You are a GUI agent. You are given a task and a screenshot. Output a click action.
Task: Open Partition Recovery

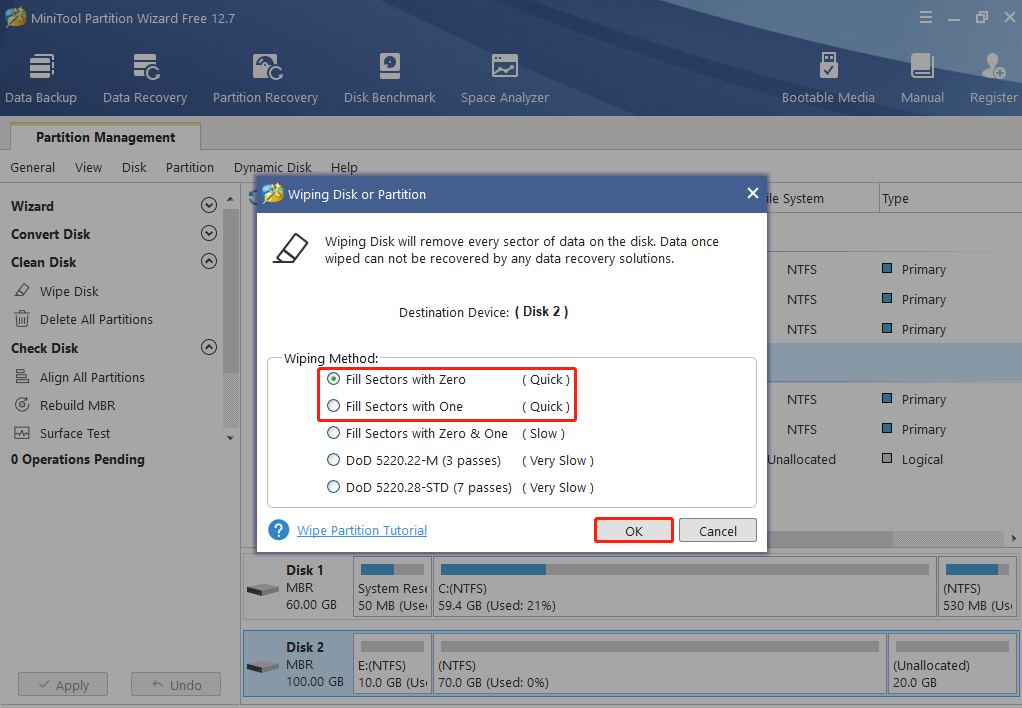point(265,78)
